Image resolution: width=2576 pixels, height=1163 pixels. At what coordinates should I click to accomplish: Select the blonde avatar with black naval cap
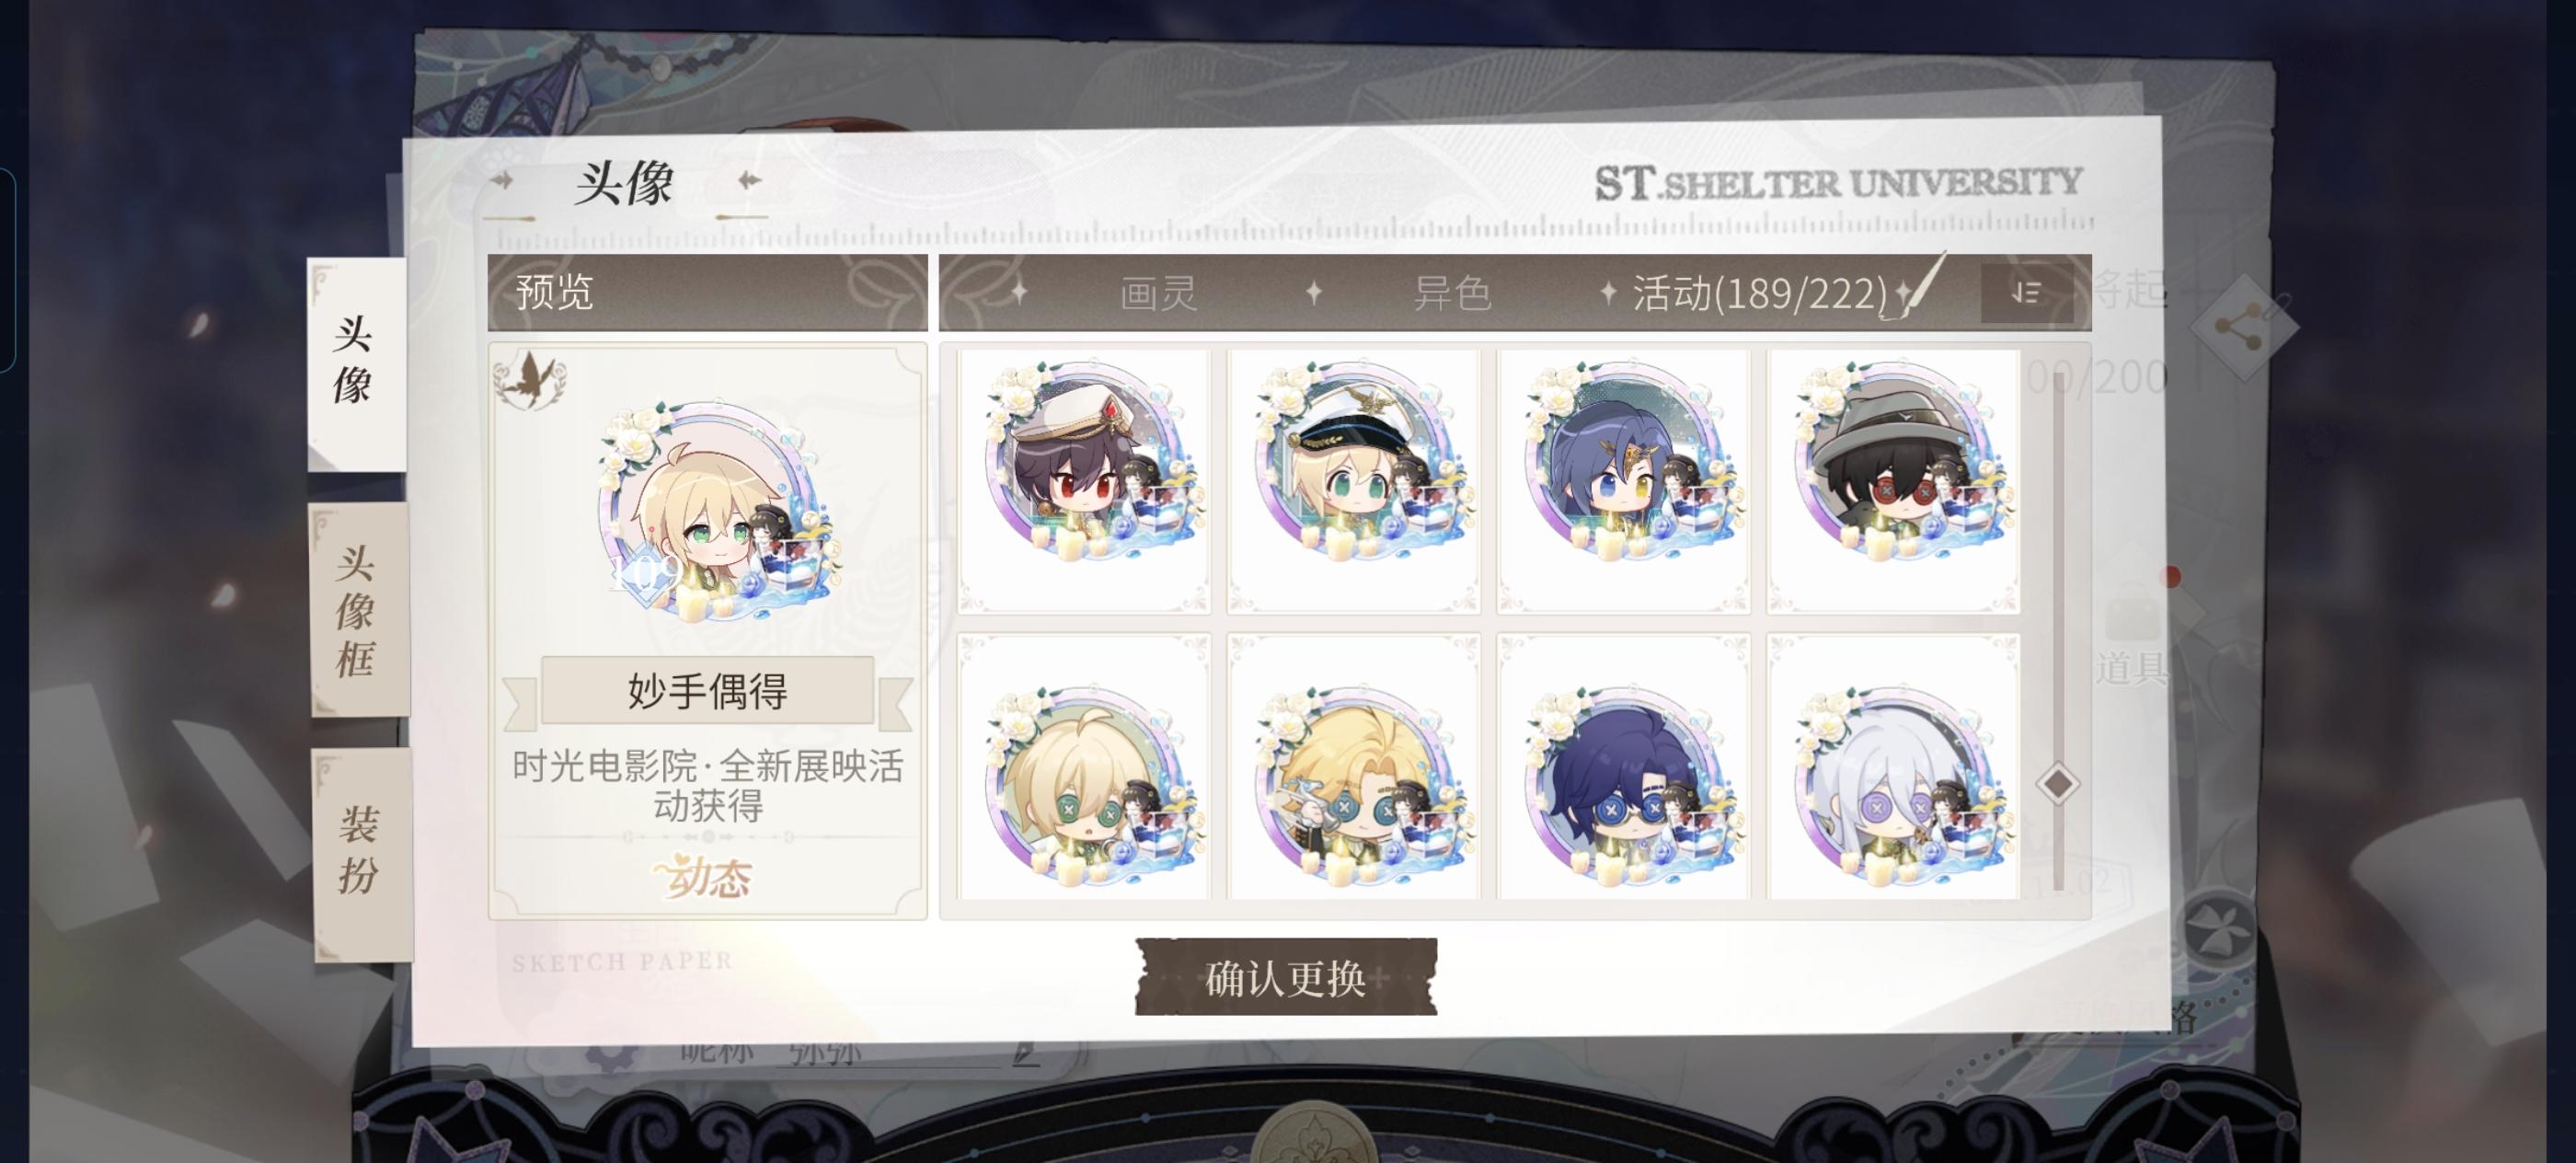click(1354, 480)
